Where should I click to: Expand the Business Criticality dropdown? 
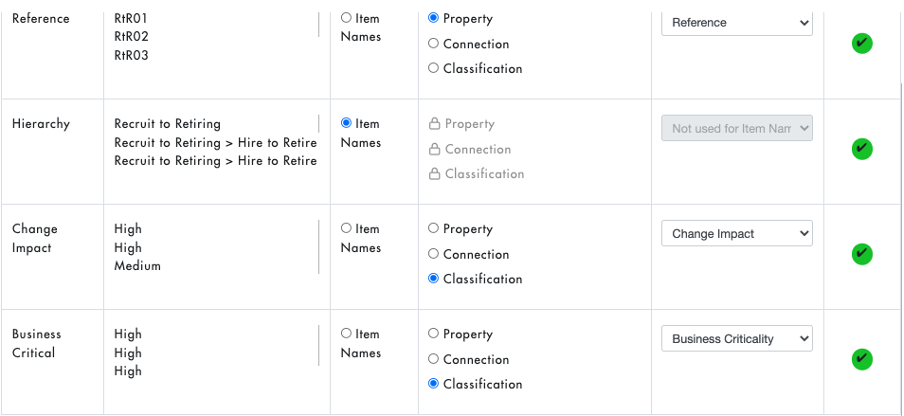[x=737, y=339]
